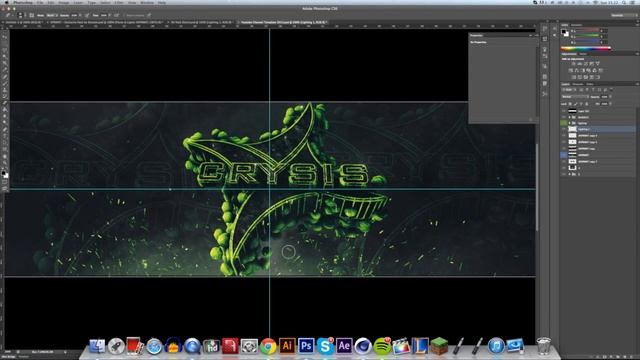Toggle pressure for opacity in options bar

87,15
